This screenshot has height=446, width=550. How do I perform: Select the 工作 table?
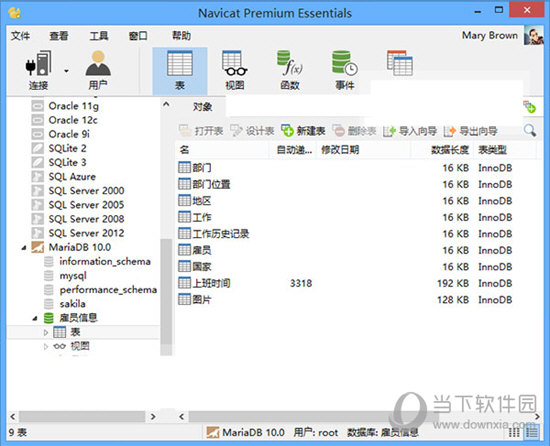pos(195,217)
